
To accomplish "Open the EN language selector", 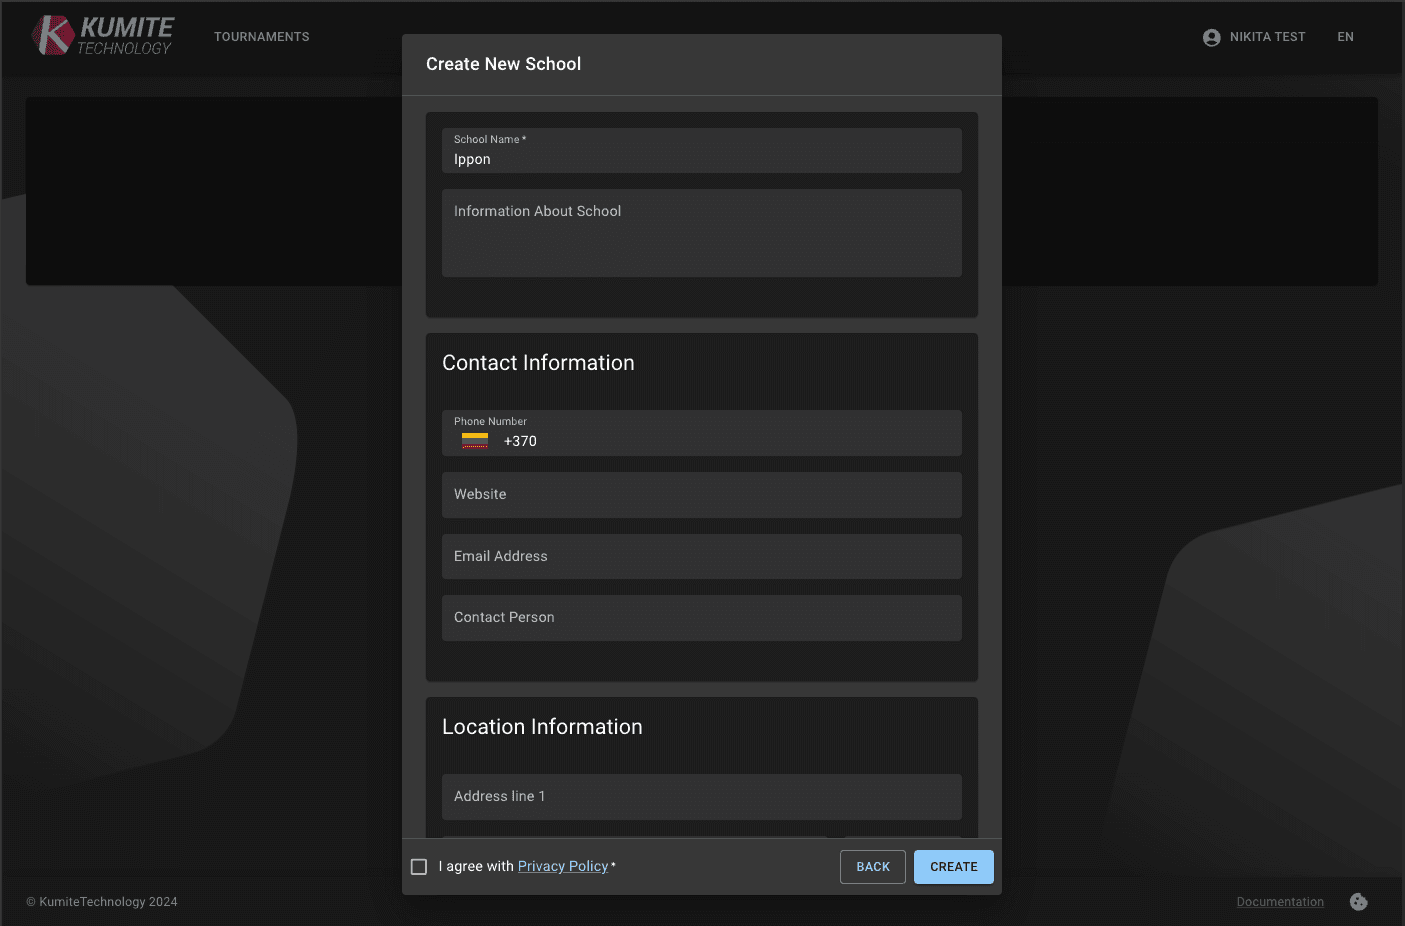I will pyautogui.click(x=1345, y=37).
